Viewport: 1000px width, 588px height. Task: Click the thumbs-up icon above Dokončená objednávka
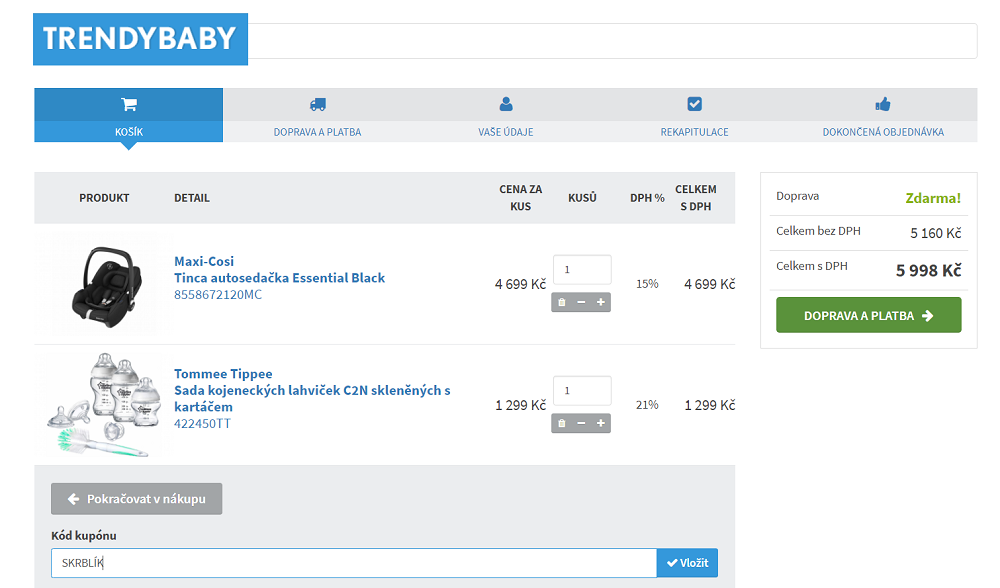coord(883,104)
